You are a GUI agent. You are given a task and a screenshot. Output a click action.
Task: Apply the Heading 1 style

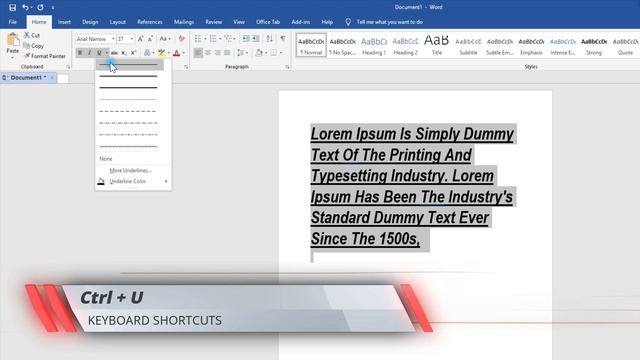(374, 45)
